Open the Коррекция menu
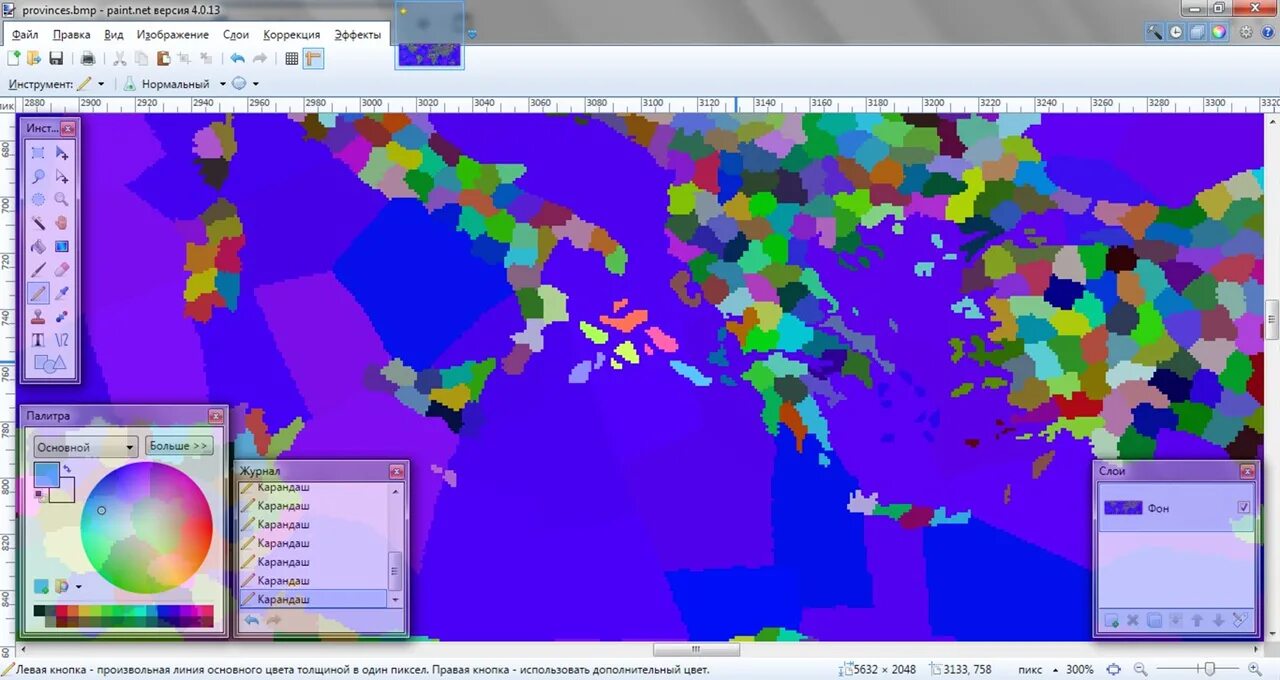The width and height of the screenshot is (1280, 680). pos(291,34)
